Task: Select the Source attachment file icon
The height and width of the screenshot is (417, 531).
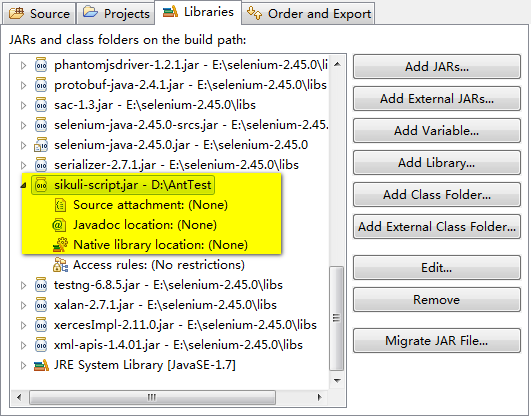Action: click(x=60, y=205)
